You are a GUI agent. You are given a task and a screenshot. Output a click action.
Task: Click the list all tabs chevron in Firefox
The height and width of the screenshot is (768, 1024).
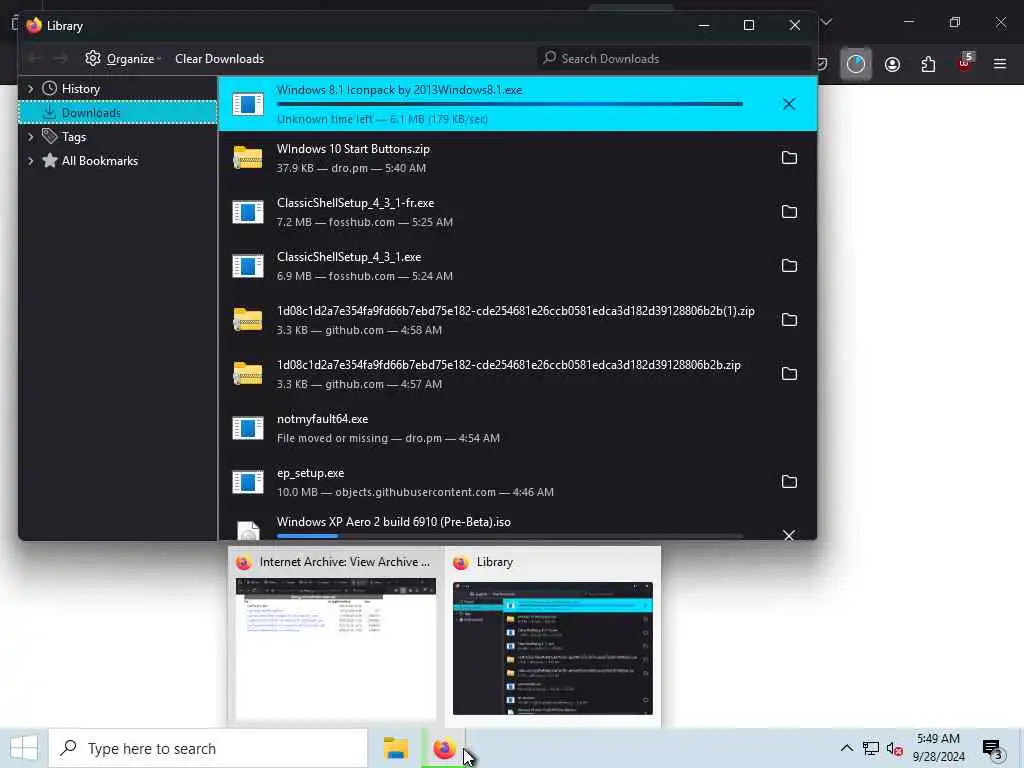pyautogui.click(x=826, y=22)
